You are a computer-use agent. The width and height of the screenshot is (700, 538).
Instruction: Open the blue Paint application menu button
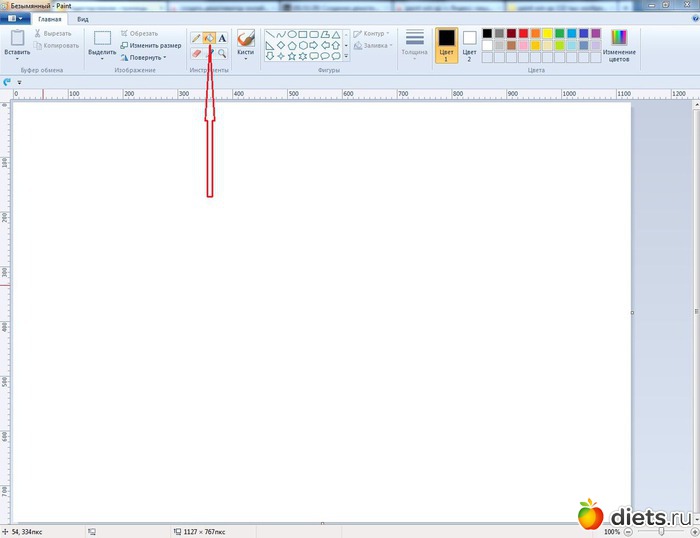(16, 19)
